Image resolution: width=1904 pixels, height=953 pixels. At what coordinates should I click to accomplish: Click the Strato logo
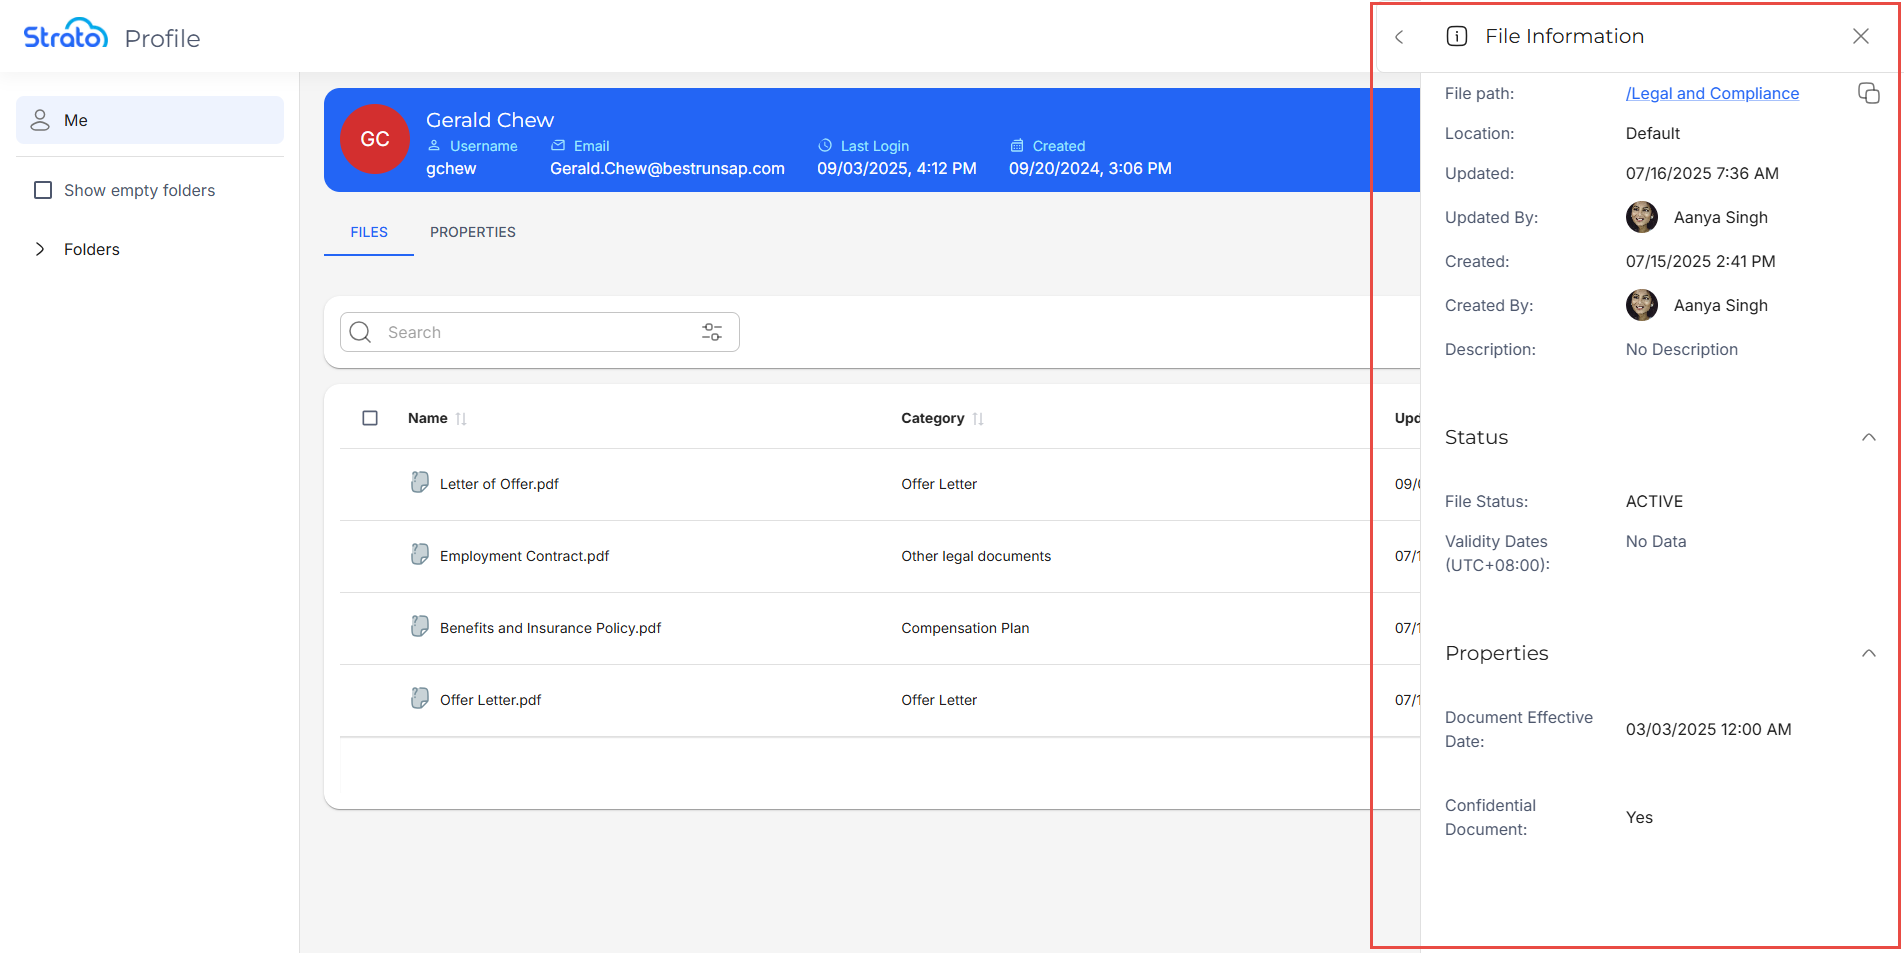pos(66,36)
